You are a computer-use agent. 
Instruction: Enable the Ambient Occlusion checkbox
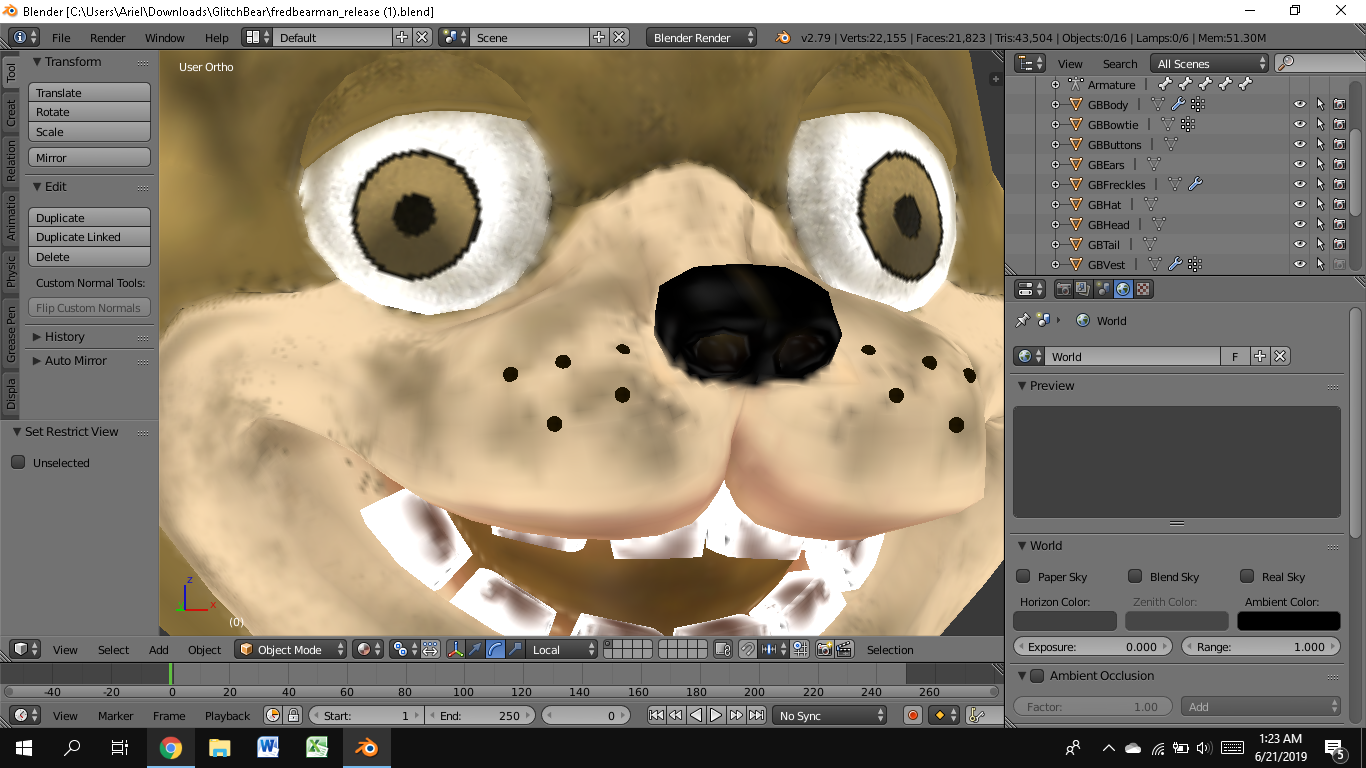pos(1037,676)
